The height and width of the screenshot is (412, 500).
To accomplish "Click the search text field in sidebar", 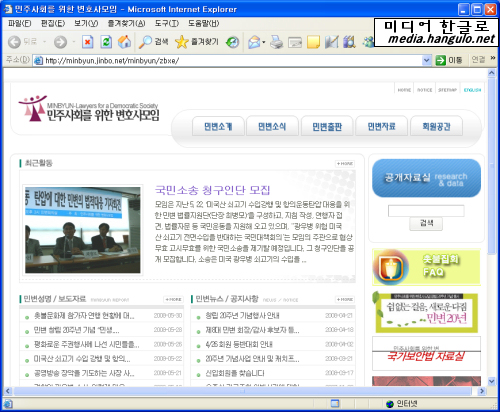I will [x=426, y=211].
